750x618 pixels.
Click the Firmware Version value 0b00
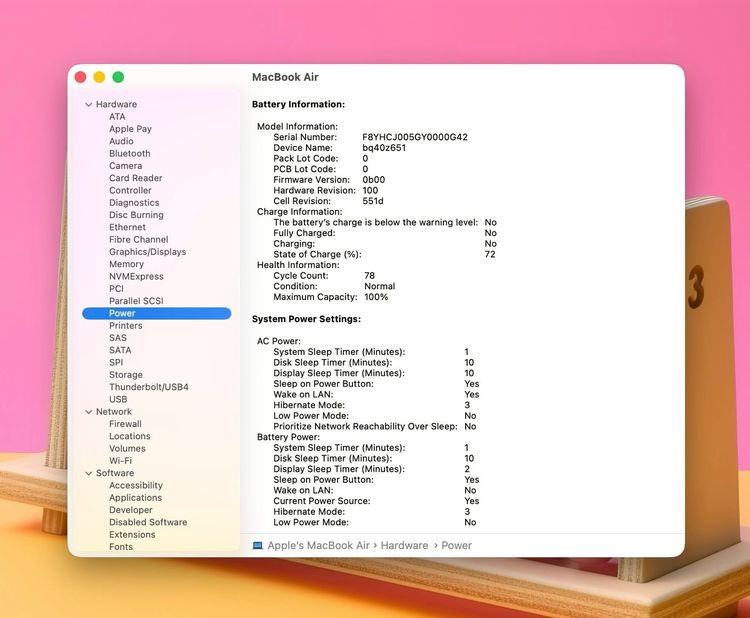tap(374, 180)
